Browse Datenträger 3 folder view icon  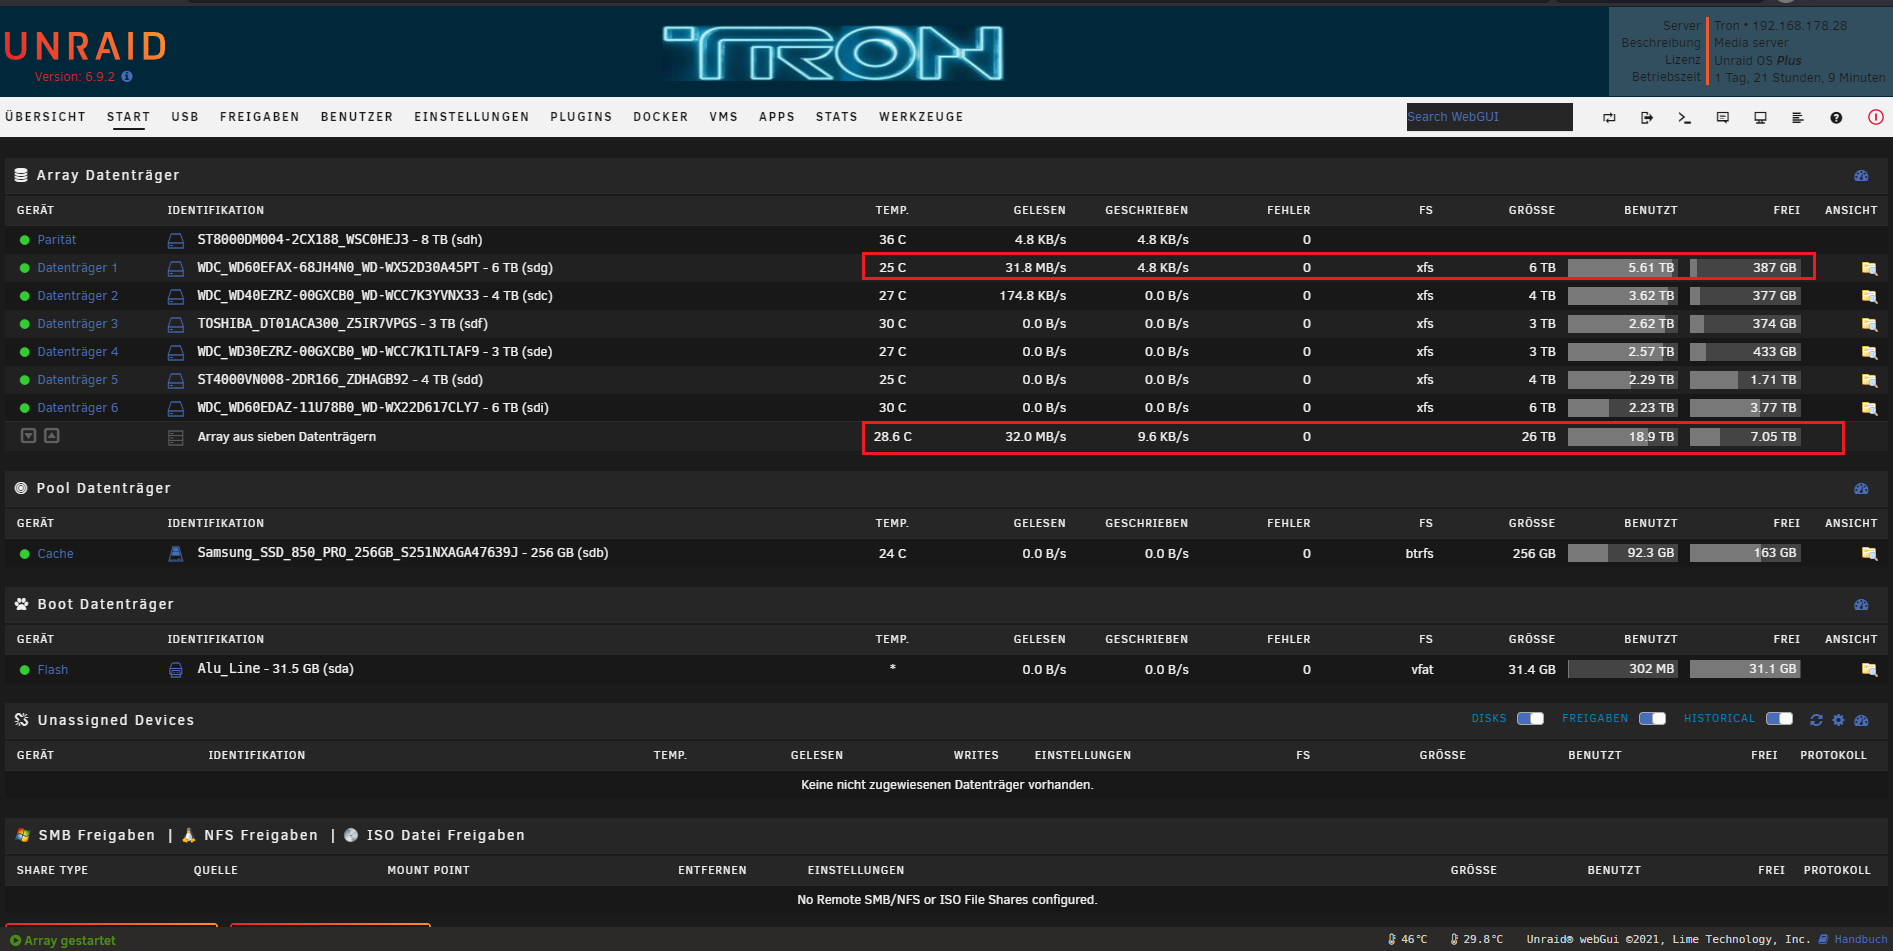(1869, 324)
